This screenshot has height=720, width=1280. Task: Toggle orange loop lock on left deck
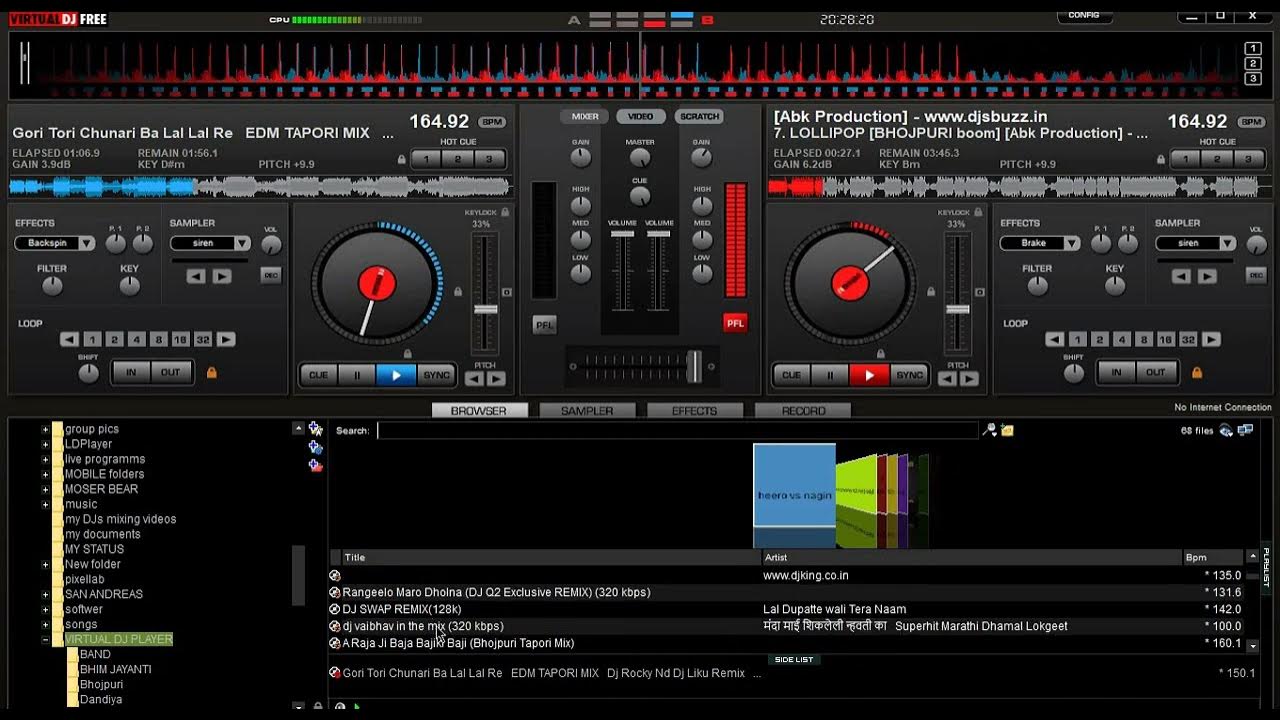point(211,372)
